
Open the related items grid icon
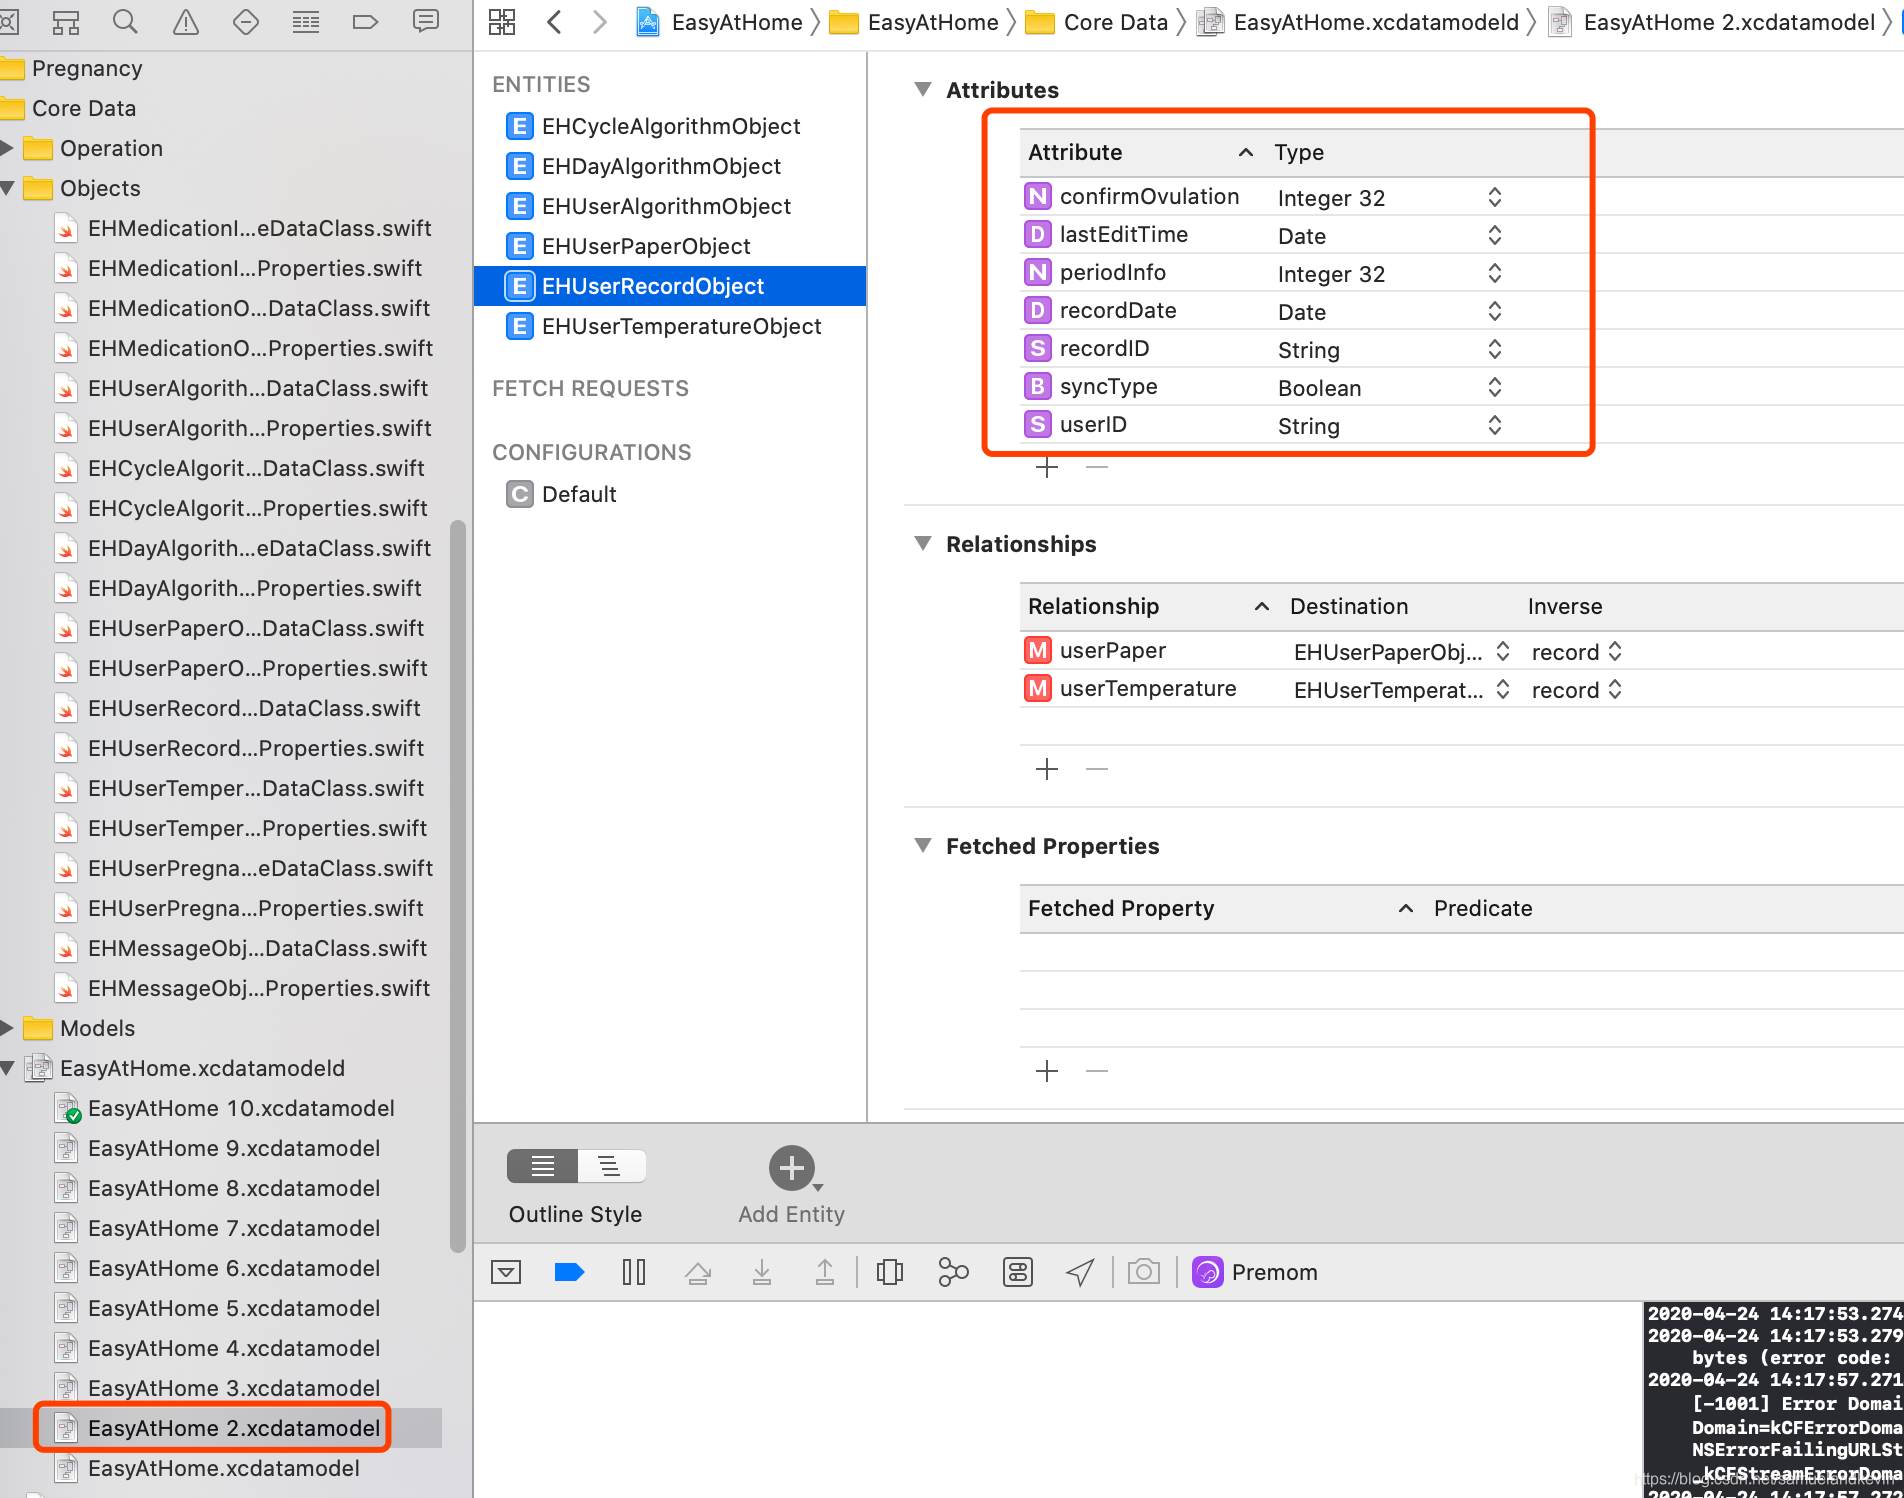tap(502, 22)
